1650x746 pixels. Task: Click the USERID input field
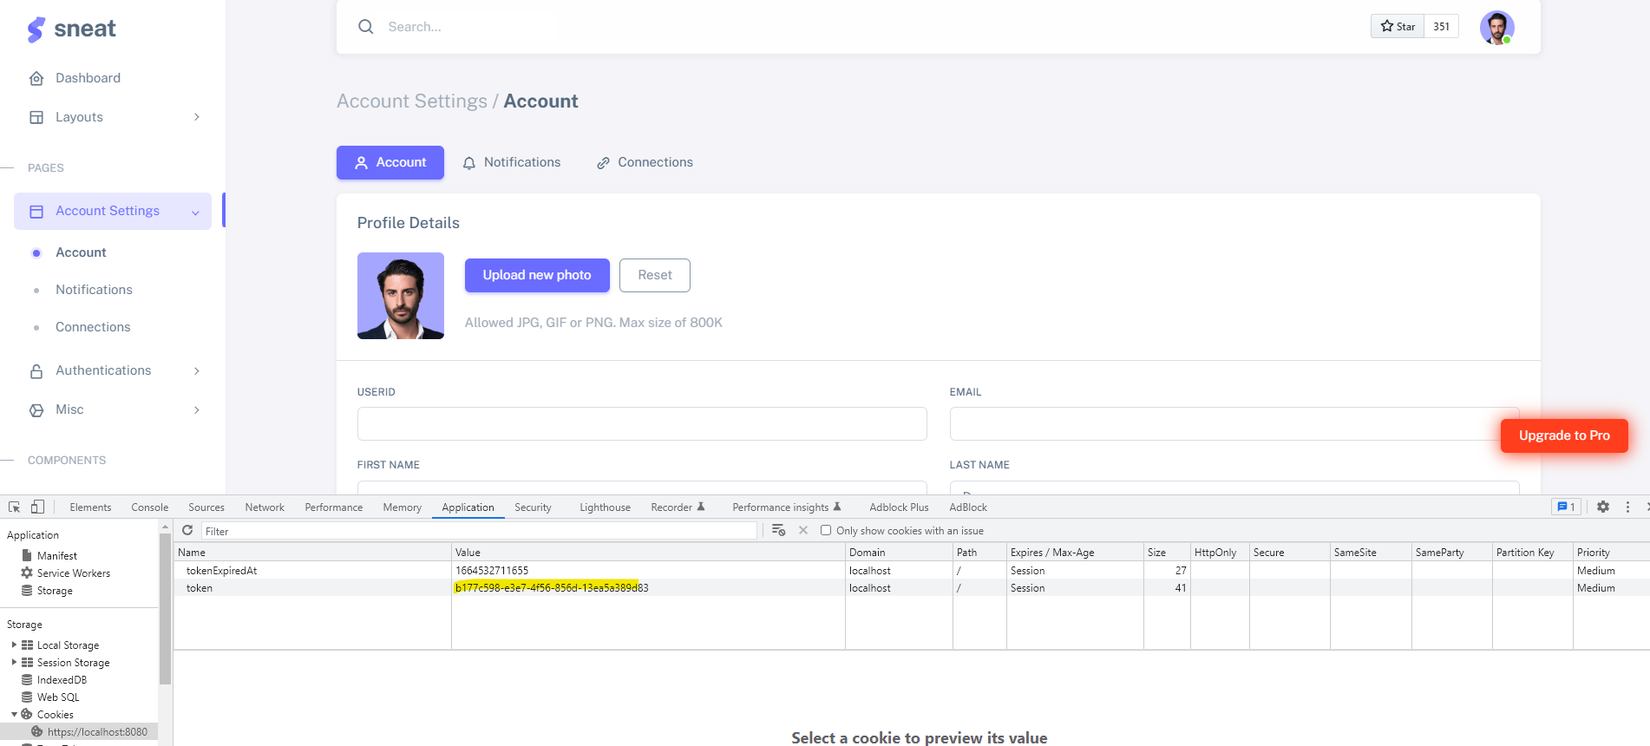pos(641,423)
